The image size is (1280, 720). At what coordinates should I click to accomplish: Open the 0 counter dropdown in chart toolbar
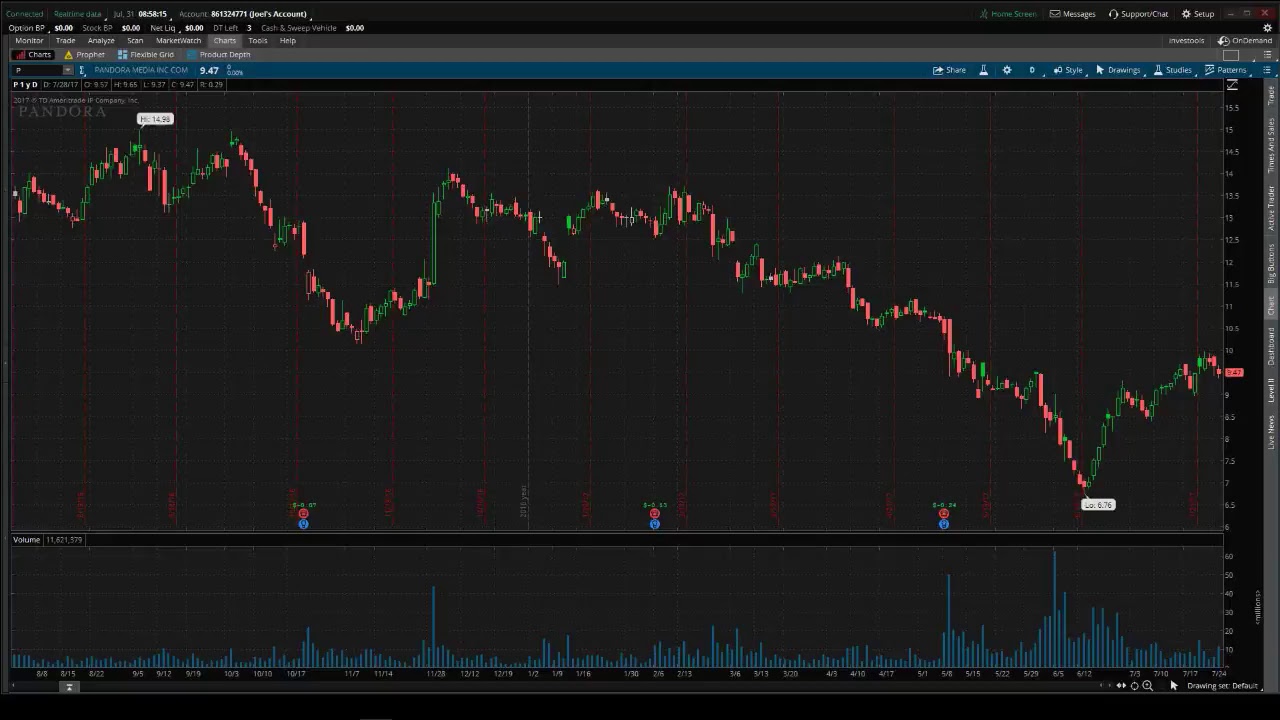coord(1032,70)
